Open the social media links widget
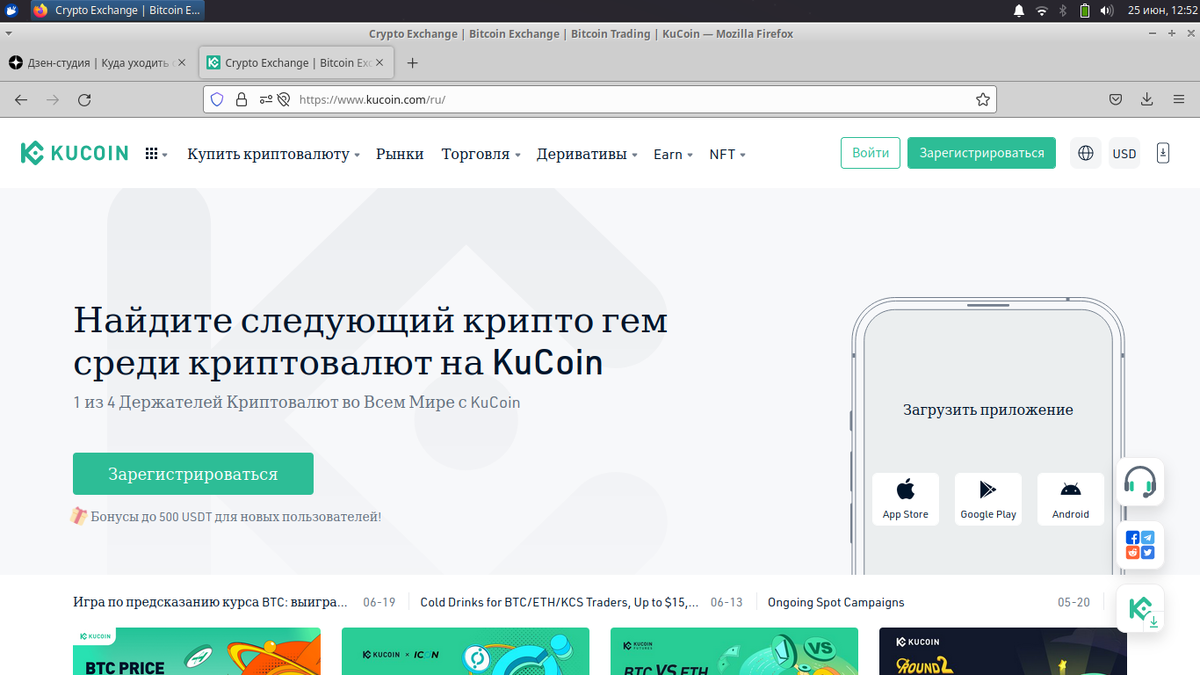The width and height of the screenshot is (1200, 675). pos(1140,545)
